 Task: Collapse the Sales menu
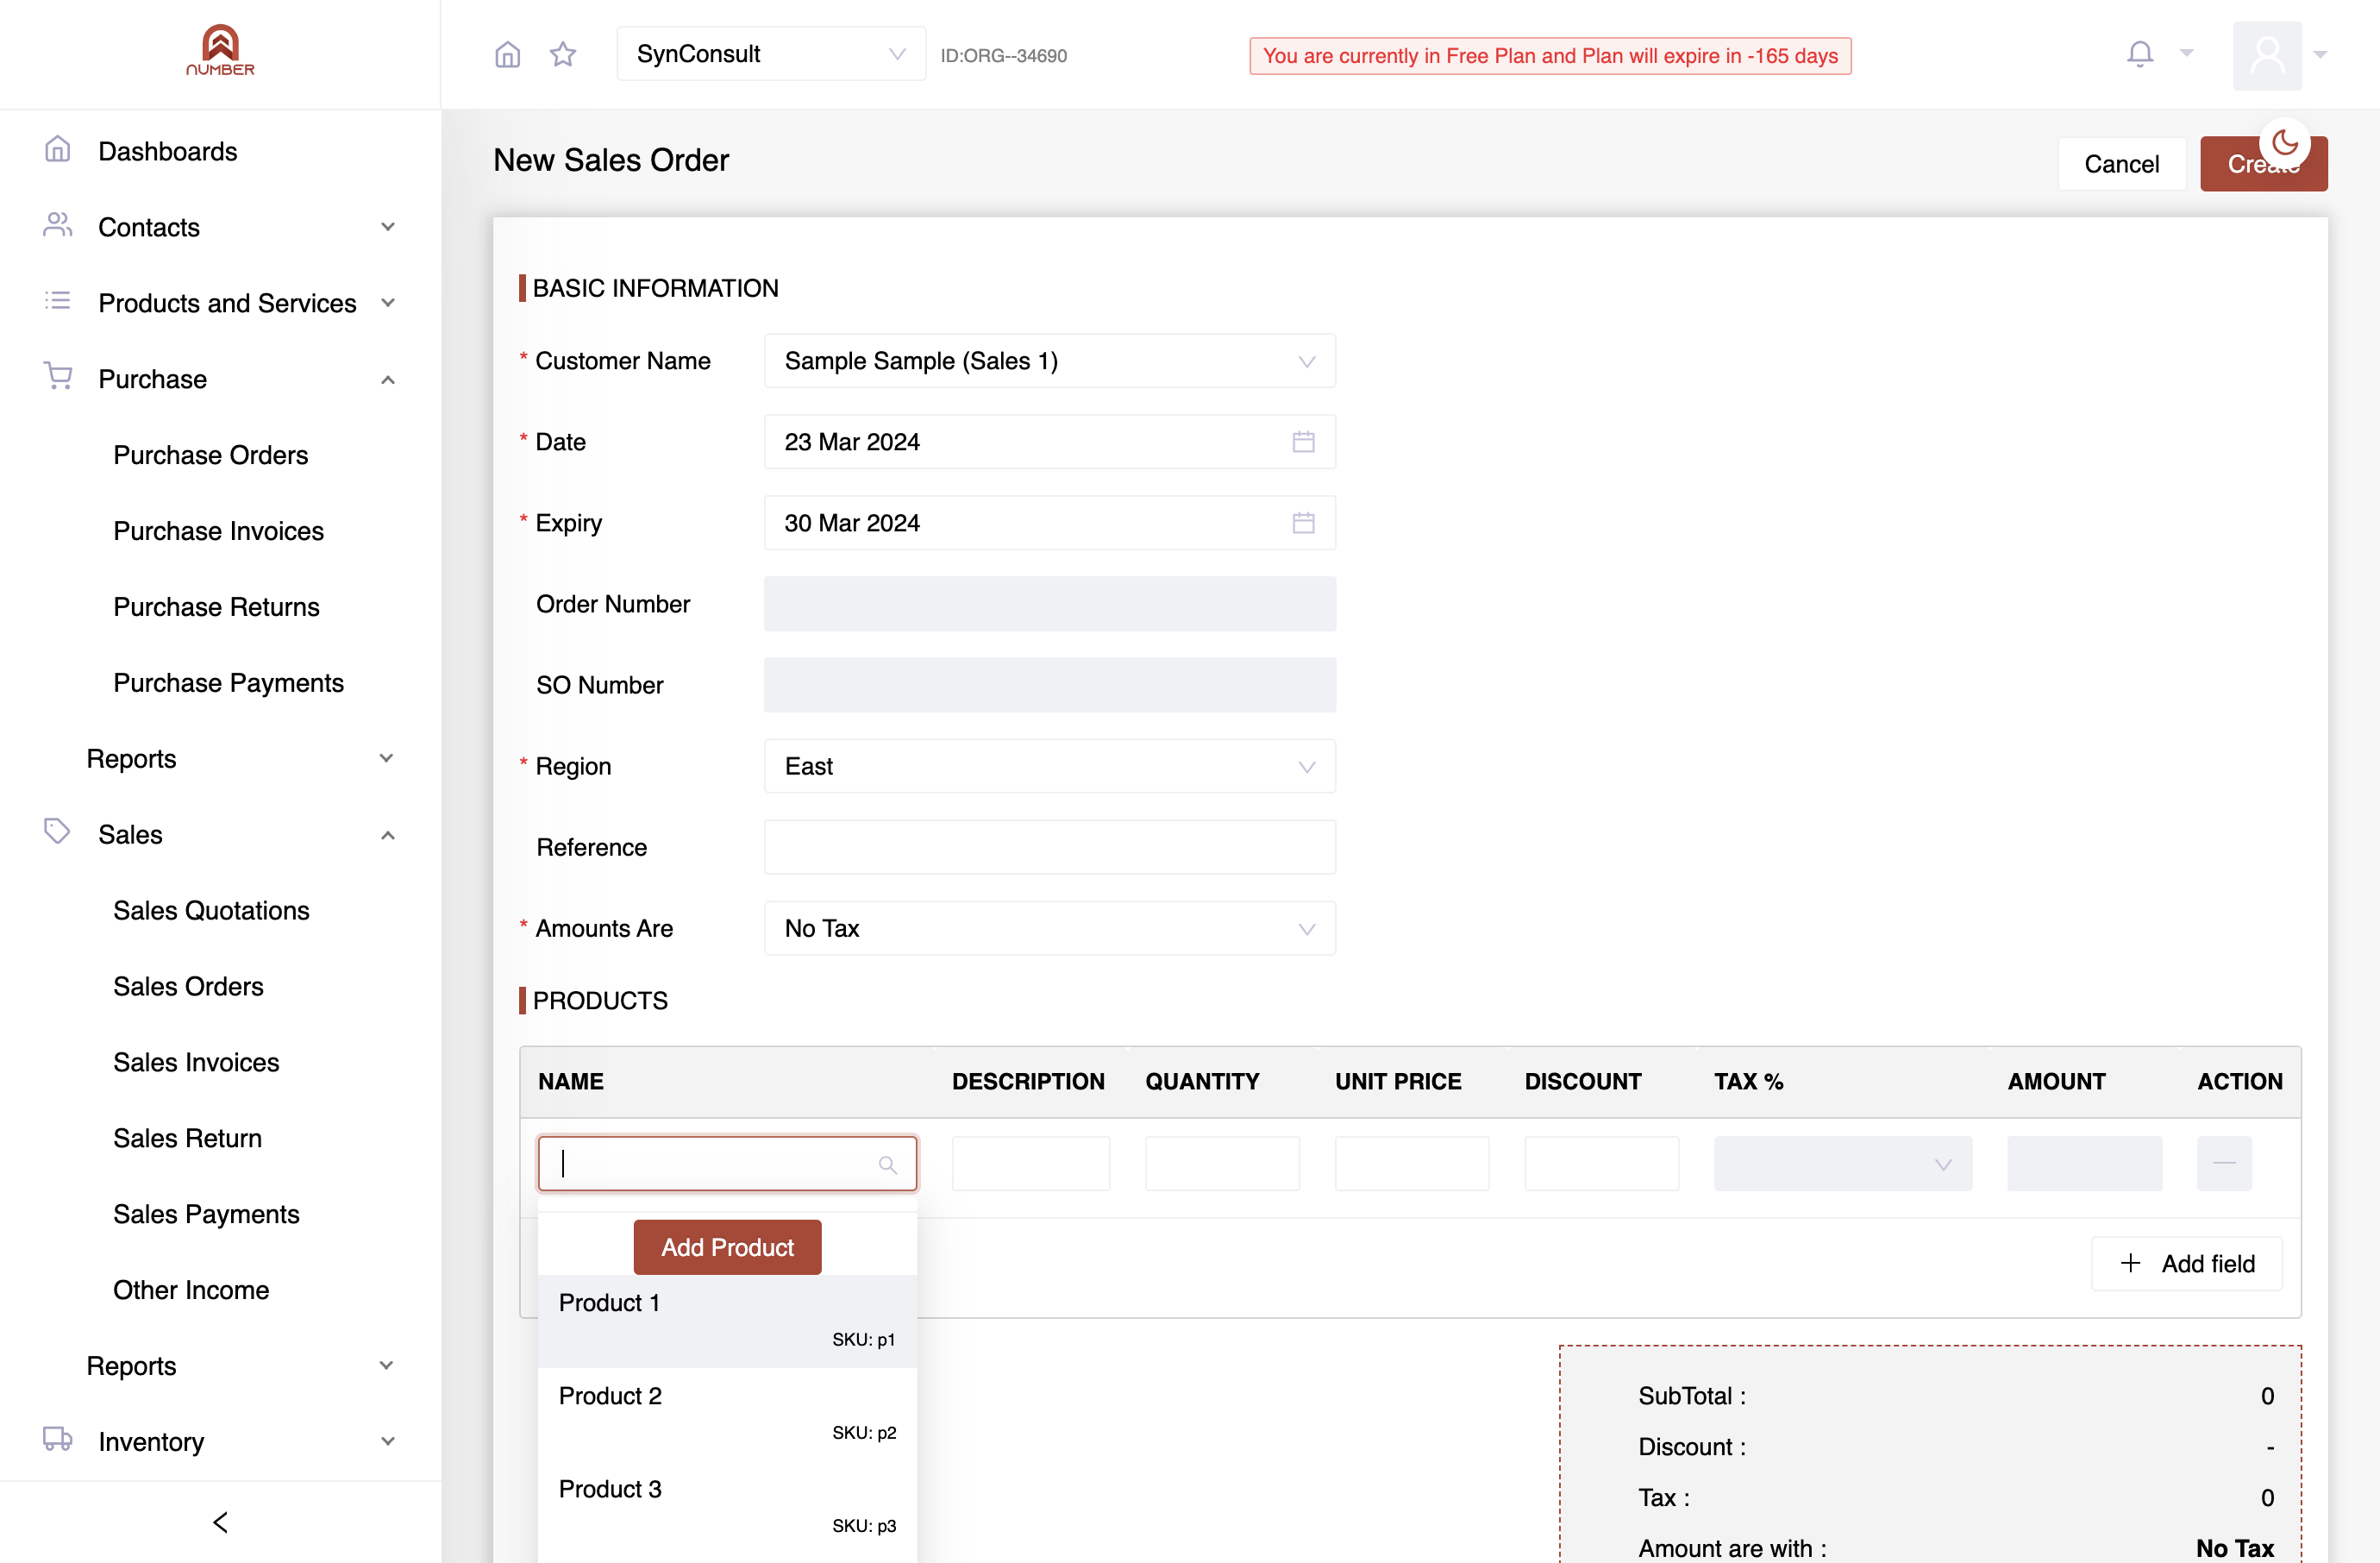click(x=220, y=834)
